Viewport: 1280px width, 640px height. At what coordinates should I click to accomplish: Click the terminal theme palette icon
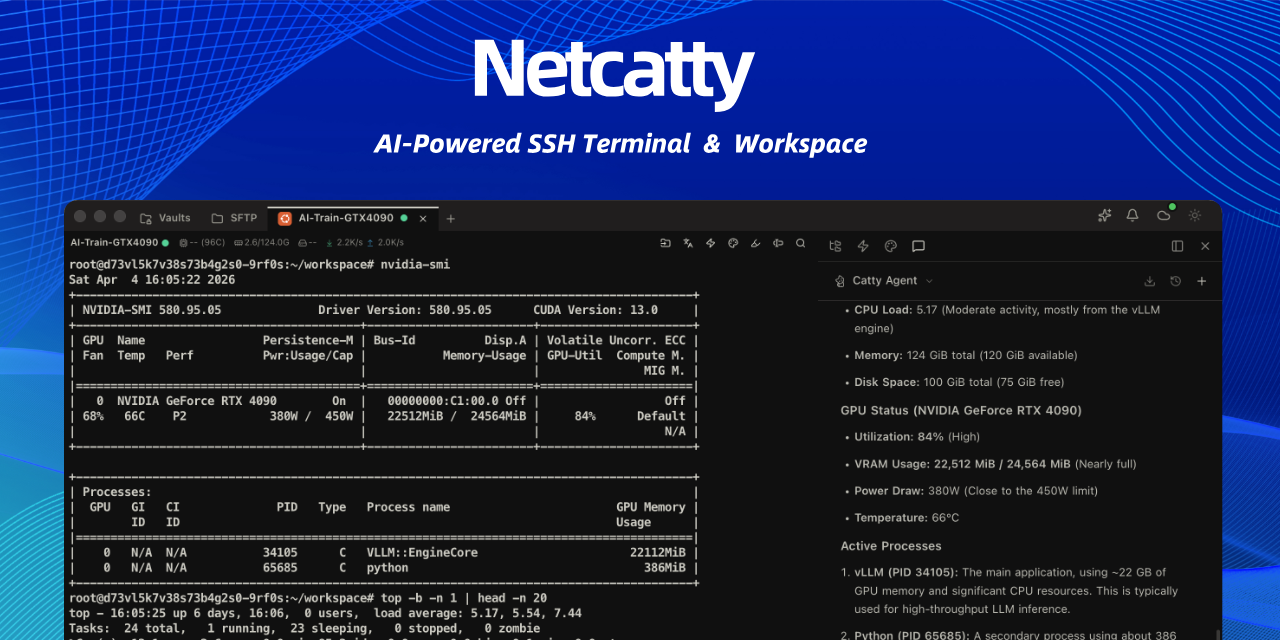(x=733, y=243)
